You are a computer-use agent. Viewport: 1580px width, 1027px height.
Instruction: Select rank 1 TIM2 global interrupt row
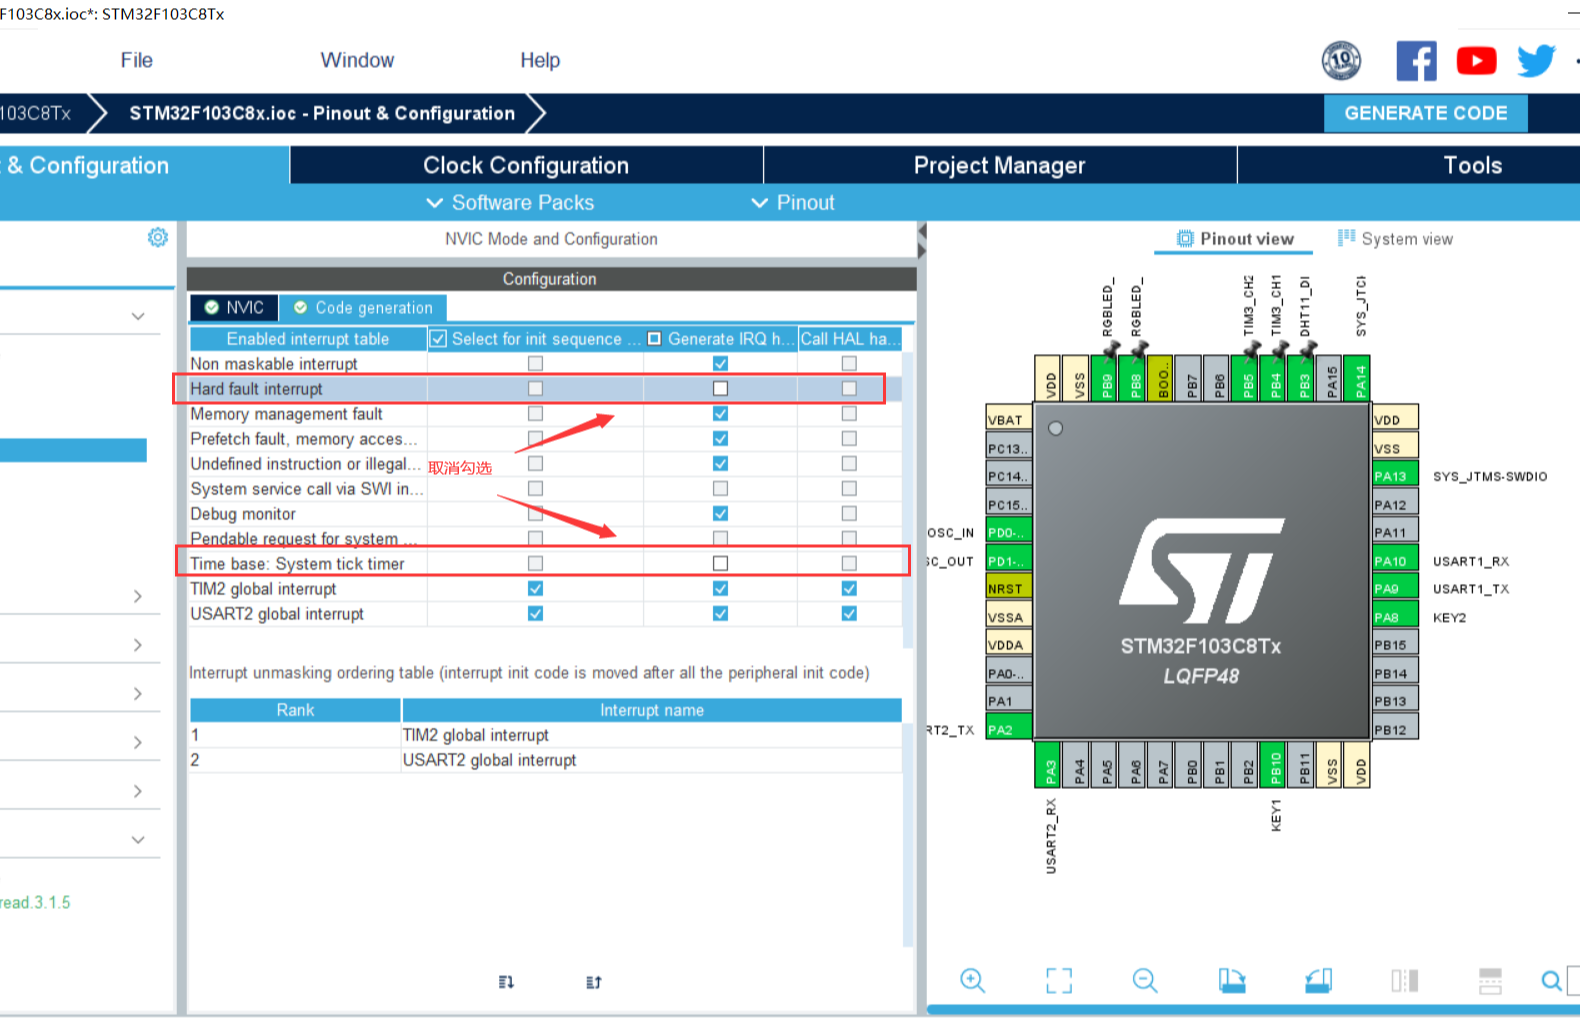point(545,735)
